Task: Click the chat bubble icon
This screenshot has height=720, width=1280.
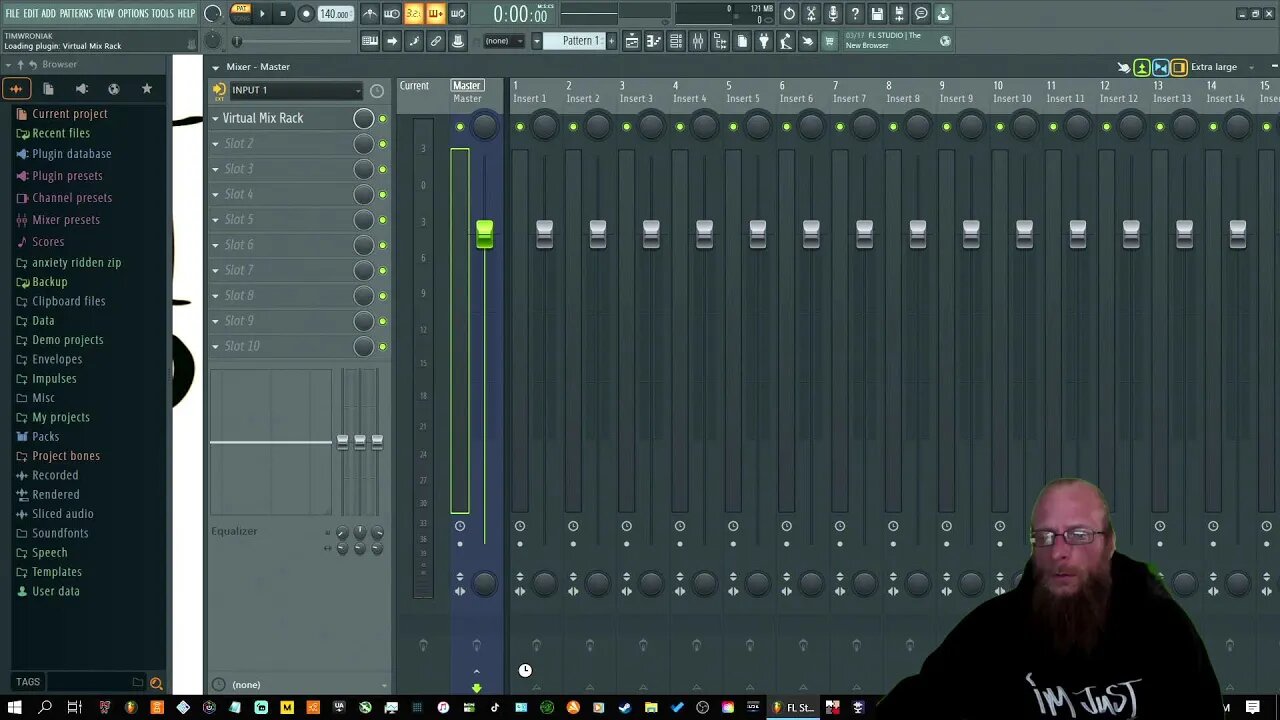Action: [x=921, y=14]
